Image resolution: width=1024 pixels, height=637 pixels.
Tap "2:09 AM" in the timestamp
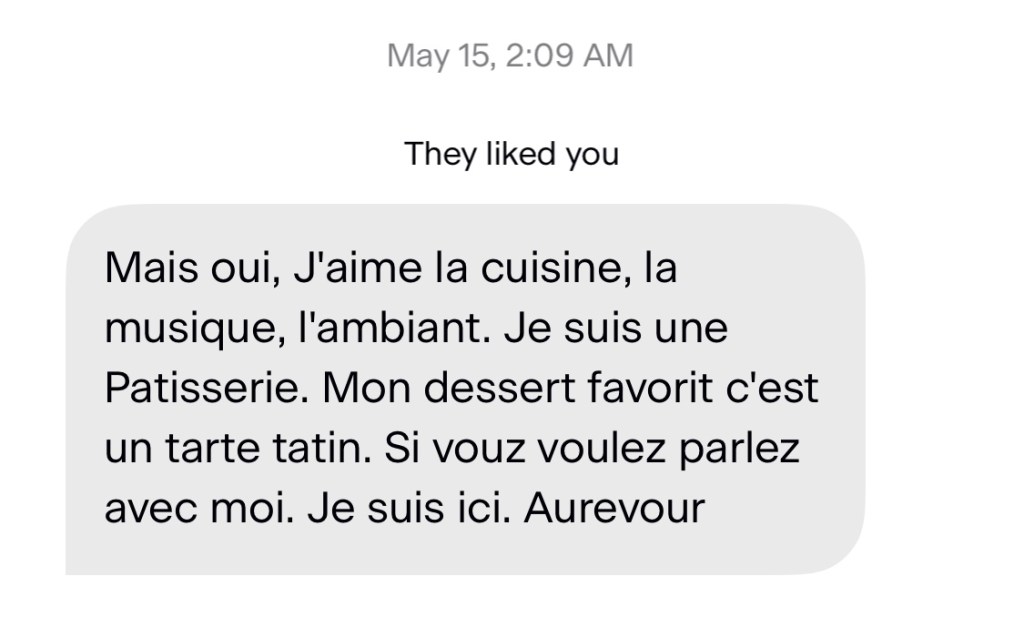click(x=570, y=55)
